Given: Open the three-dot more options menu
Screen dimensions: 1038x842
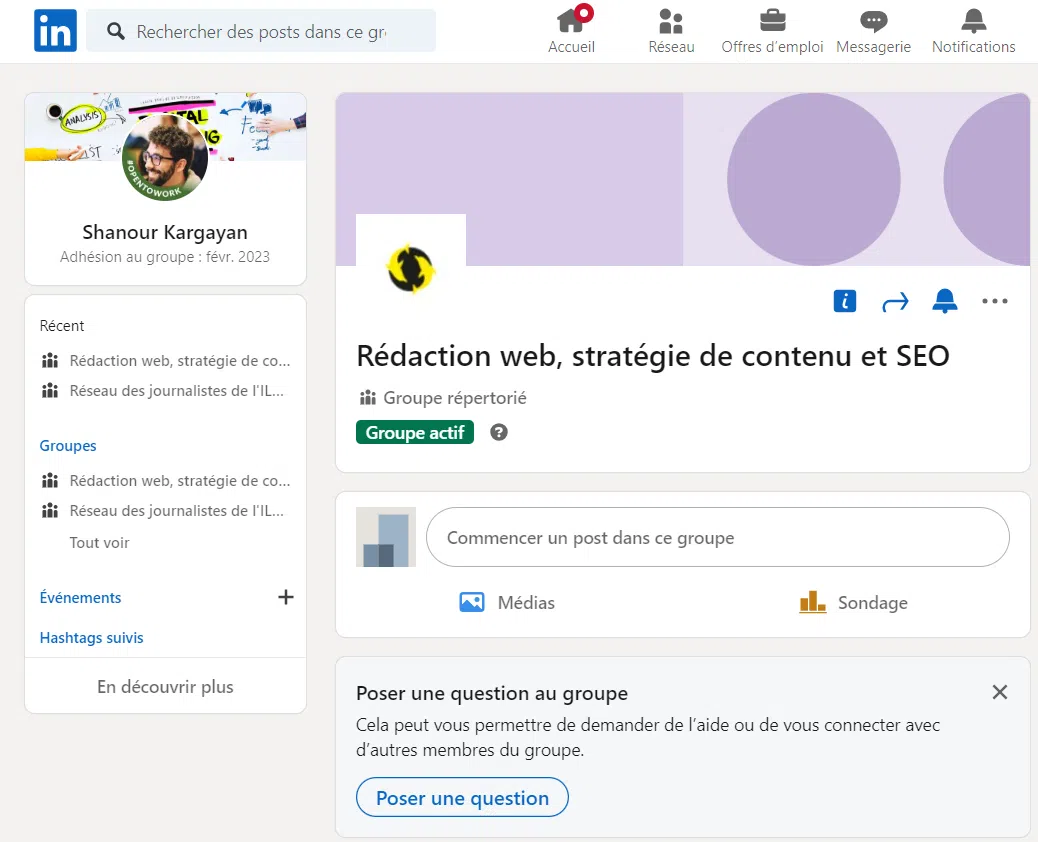Looking at the screenshot, I should point(995,301).
